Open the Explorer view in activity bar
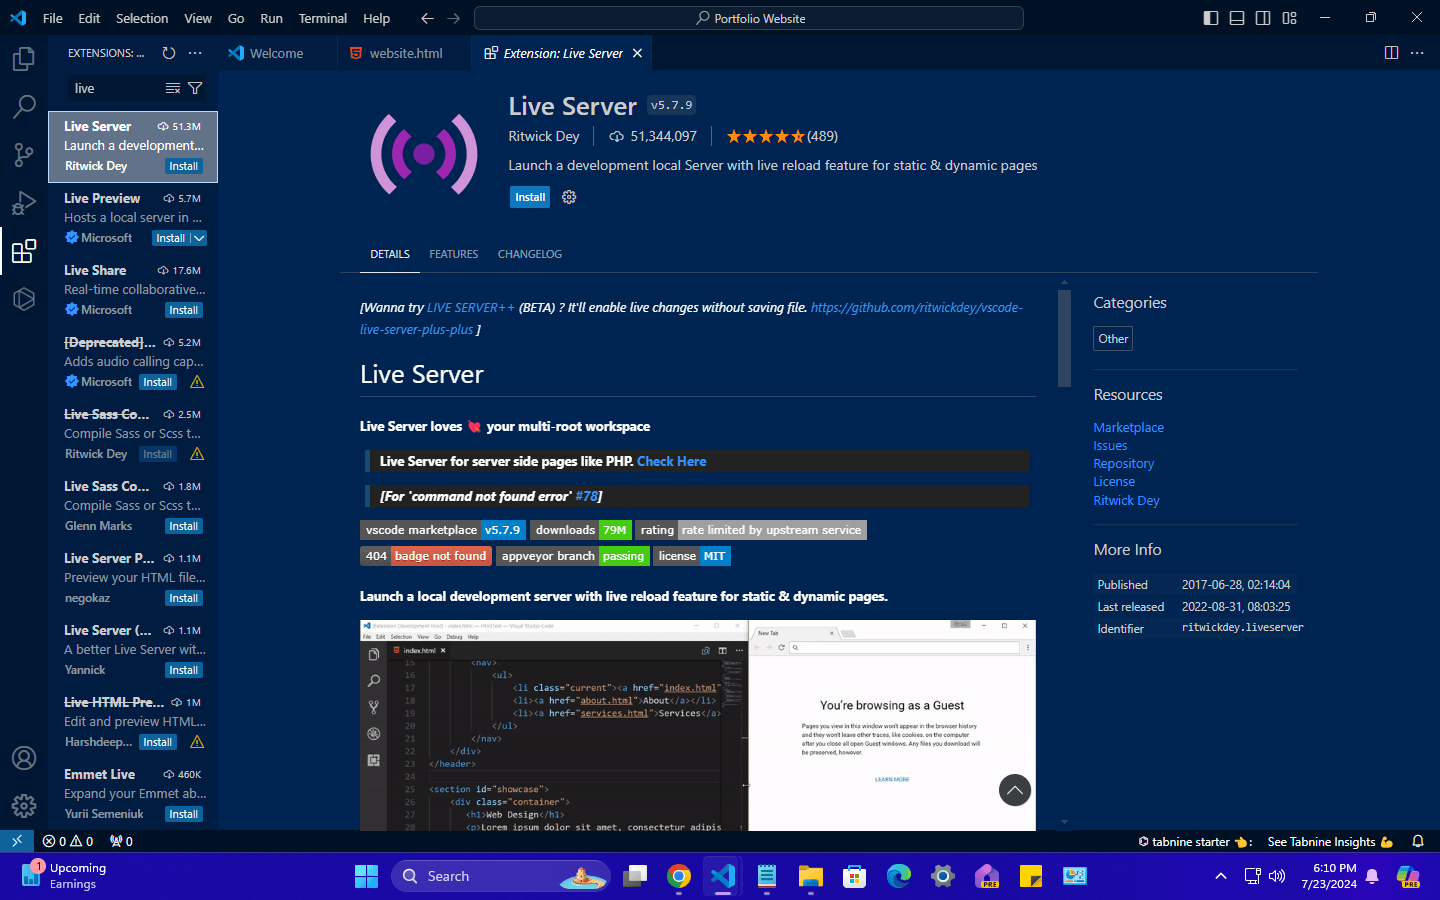 [24, 59]
